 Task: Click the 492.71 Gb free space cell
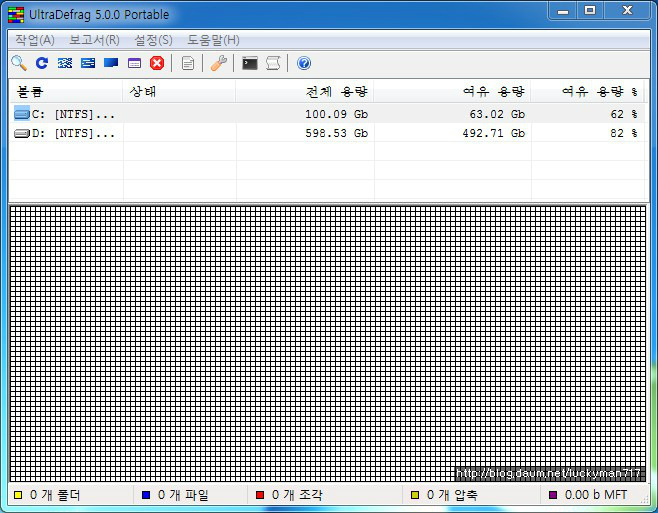click(494, 133)
